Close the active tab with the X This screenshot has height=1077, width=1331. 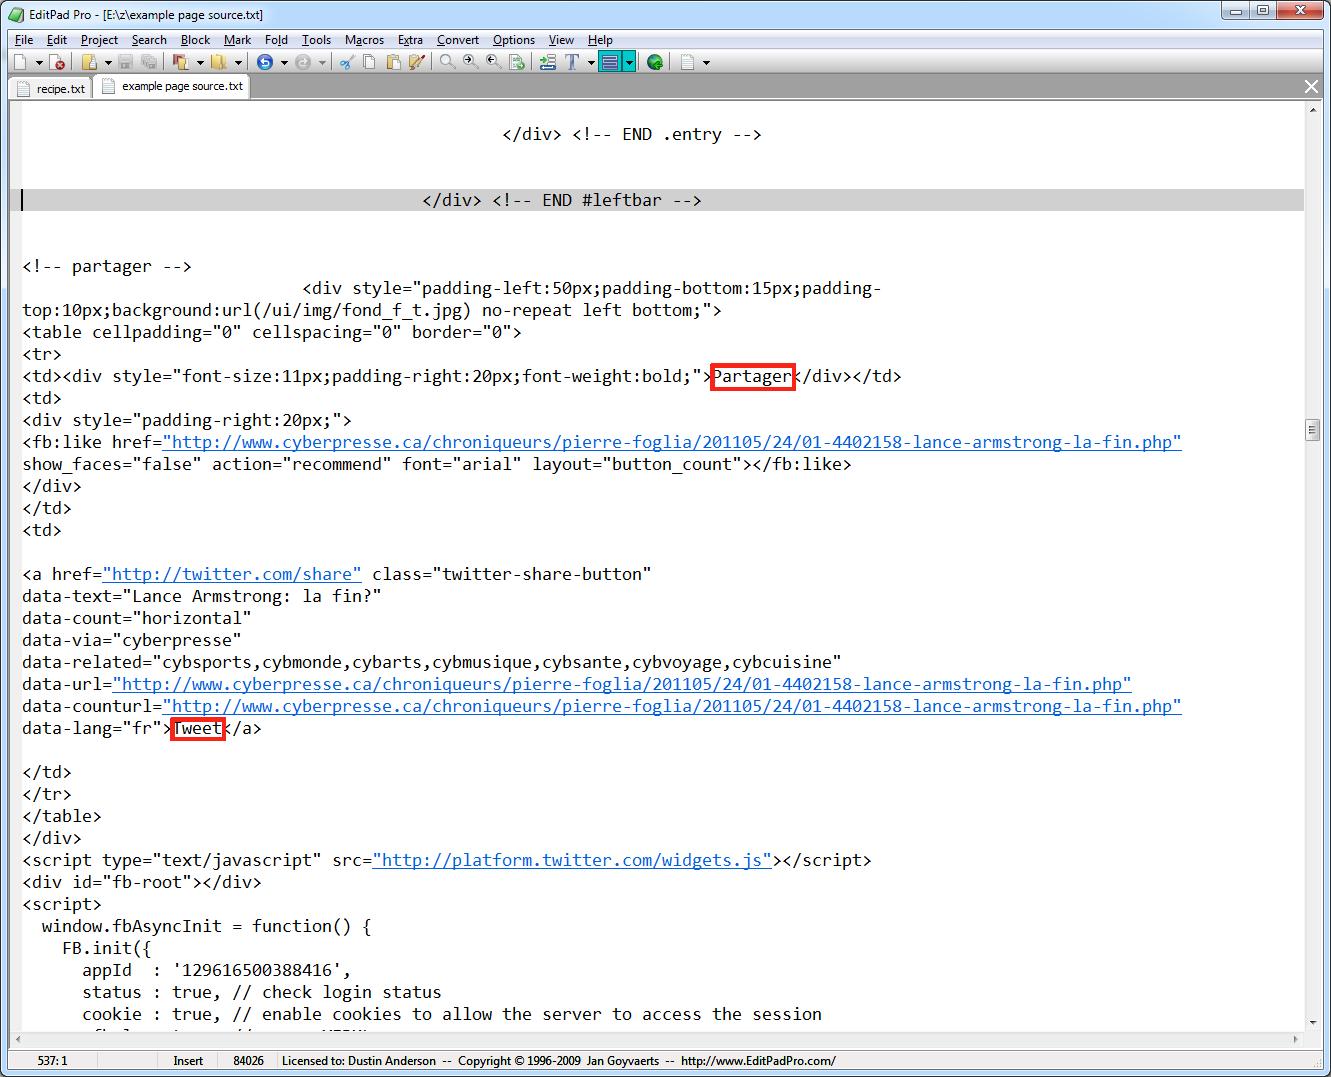click(1311, 87)
